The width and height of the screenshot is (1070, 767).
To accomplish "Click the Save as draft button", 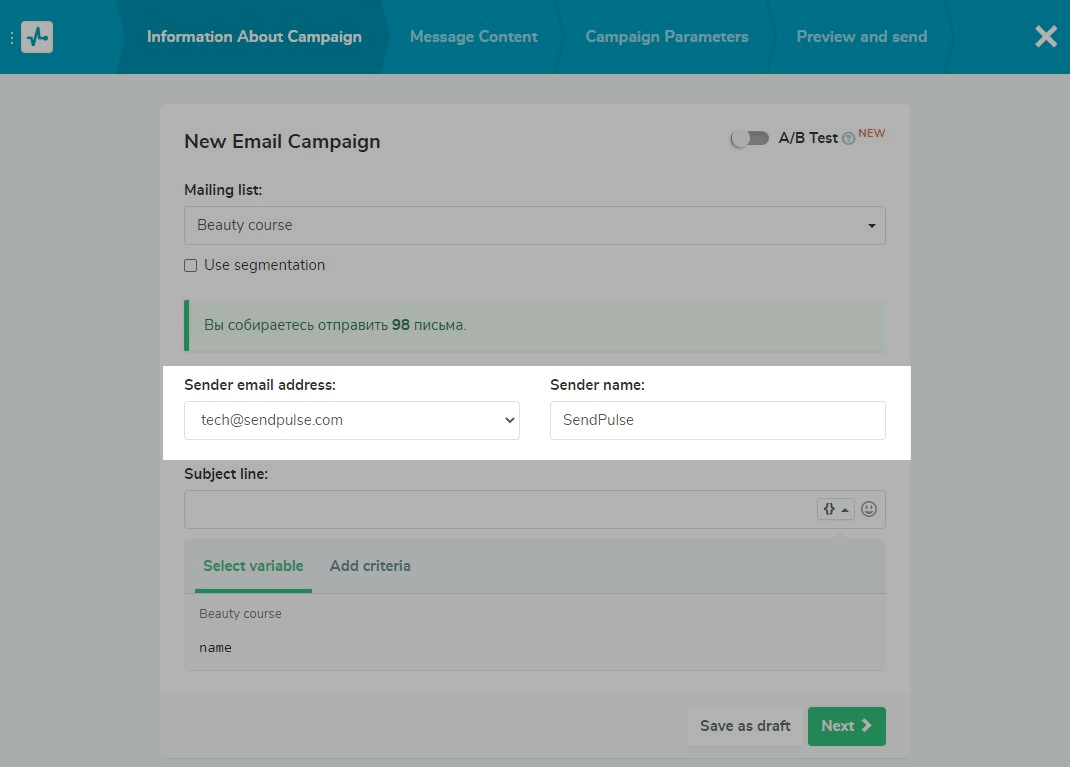I will (x=745, y=726).
